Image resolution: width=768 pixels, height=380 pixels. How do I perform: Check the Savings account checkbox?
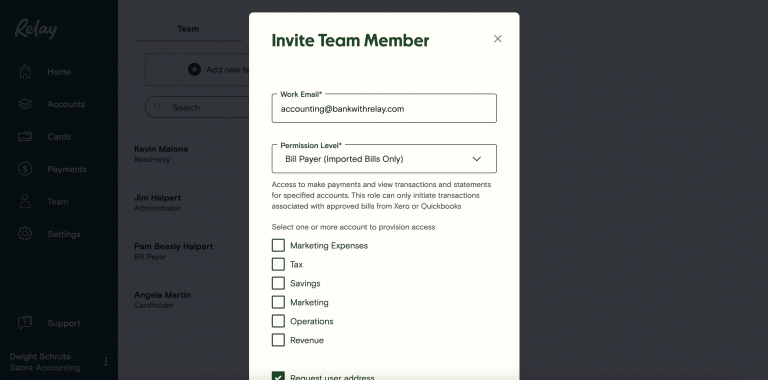pos(278,283)
